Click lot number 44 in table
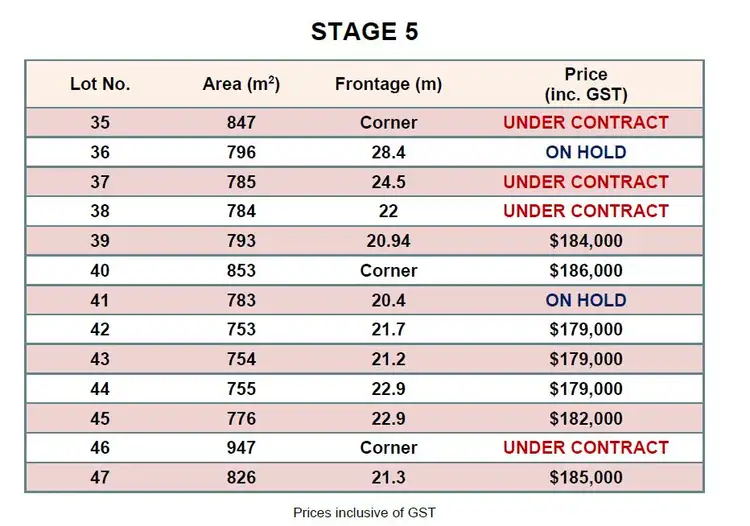The image size is (750, 526). 100,388
